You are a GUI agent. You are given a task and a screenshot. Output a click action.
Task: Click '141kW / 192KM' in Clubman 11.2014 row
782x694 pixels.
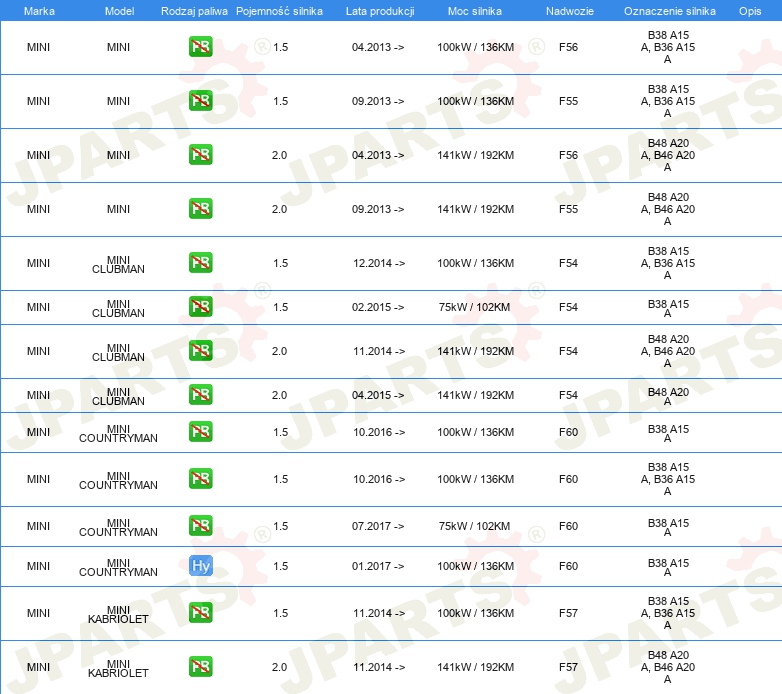click(x=475, y=351)
